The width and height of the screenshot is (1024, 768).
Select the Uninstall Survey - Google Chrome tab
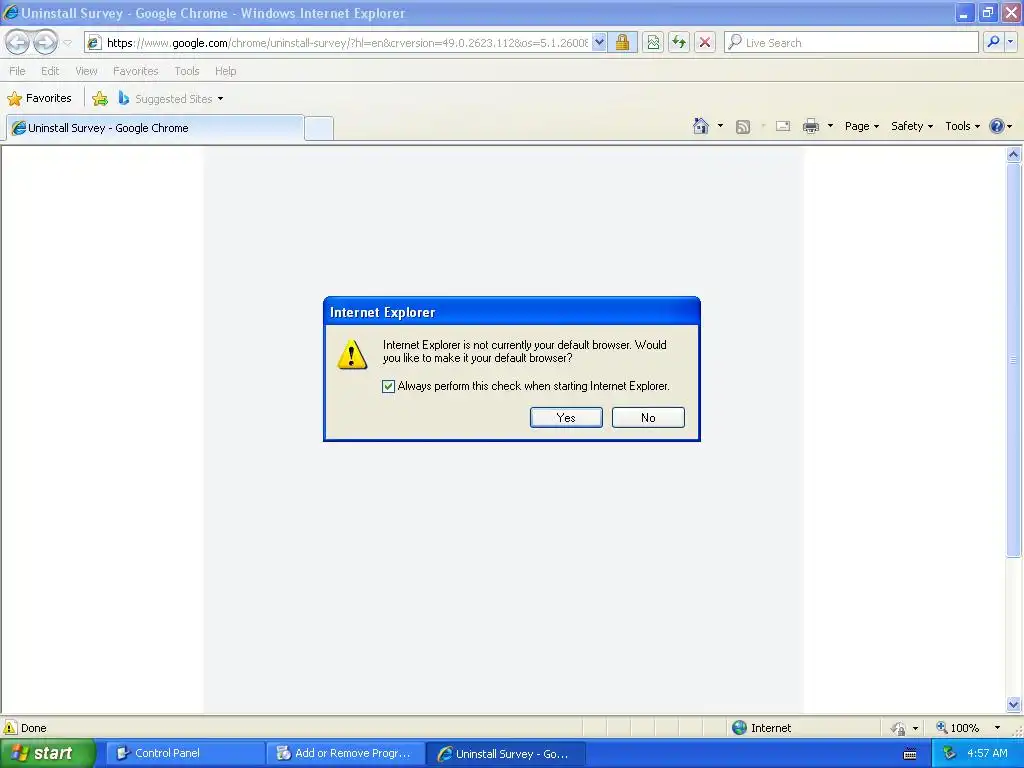click(155, 128)
